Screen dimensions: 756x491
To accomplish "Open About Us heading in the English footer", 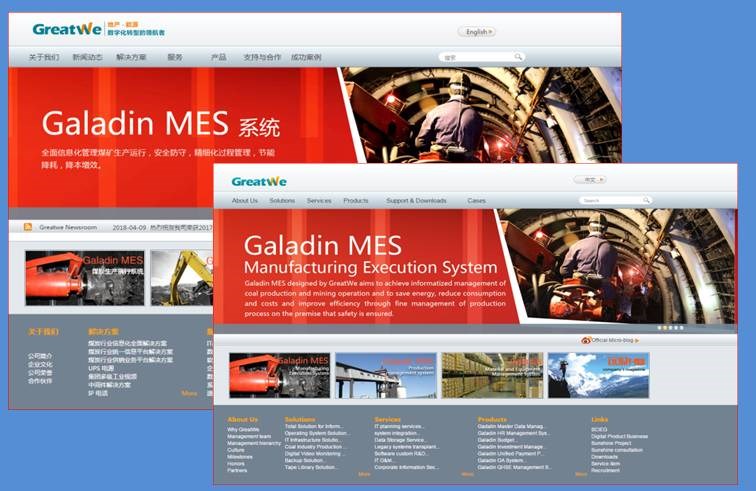I will 243,420.
